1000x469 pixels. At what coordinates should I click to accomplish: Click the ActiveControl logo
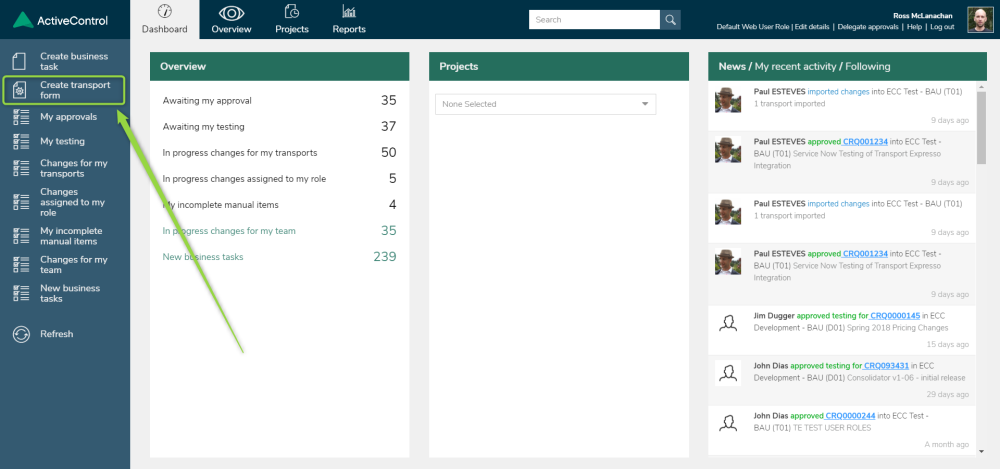click(x=60, y=20)
